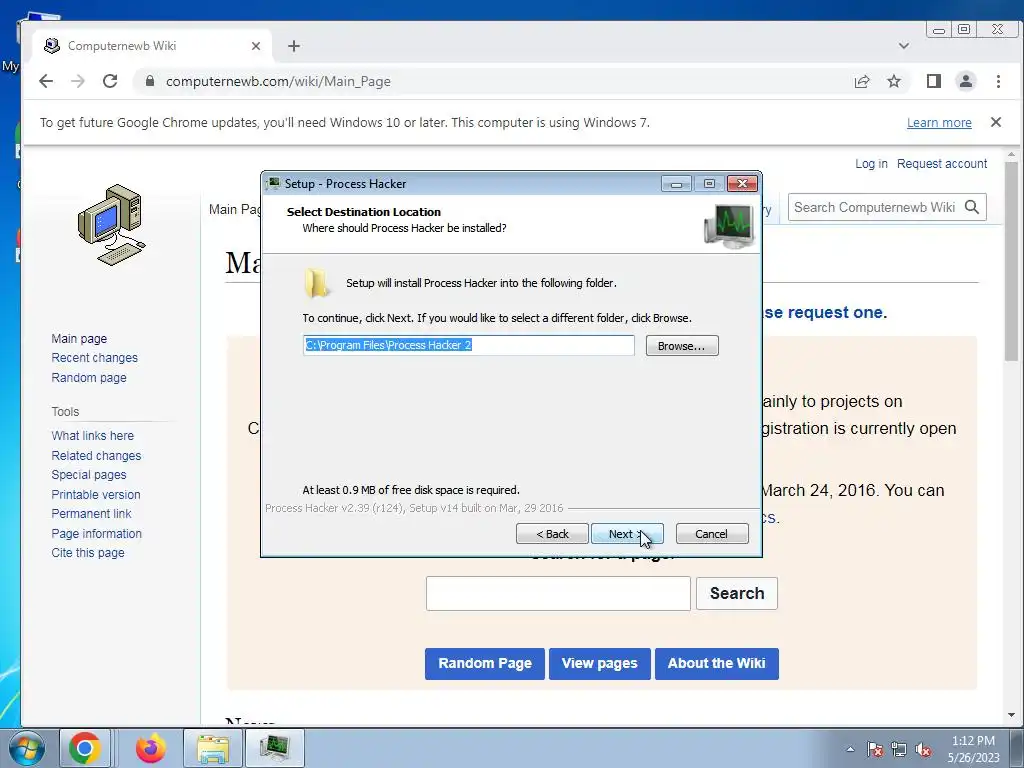Open What links here
1024x768 pixels.
93,436
